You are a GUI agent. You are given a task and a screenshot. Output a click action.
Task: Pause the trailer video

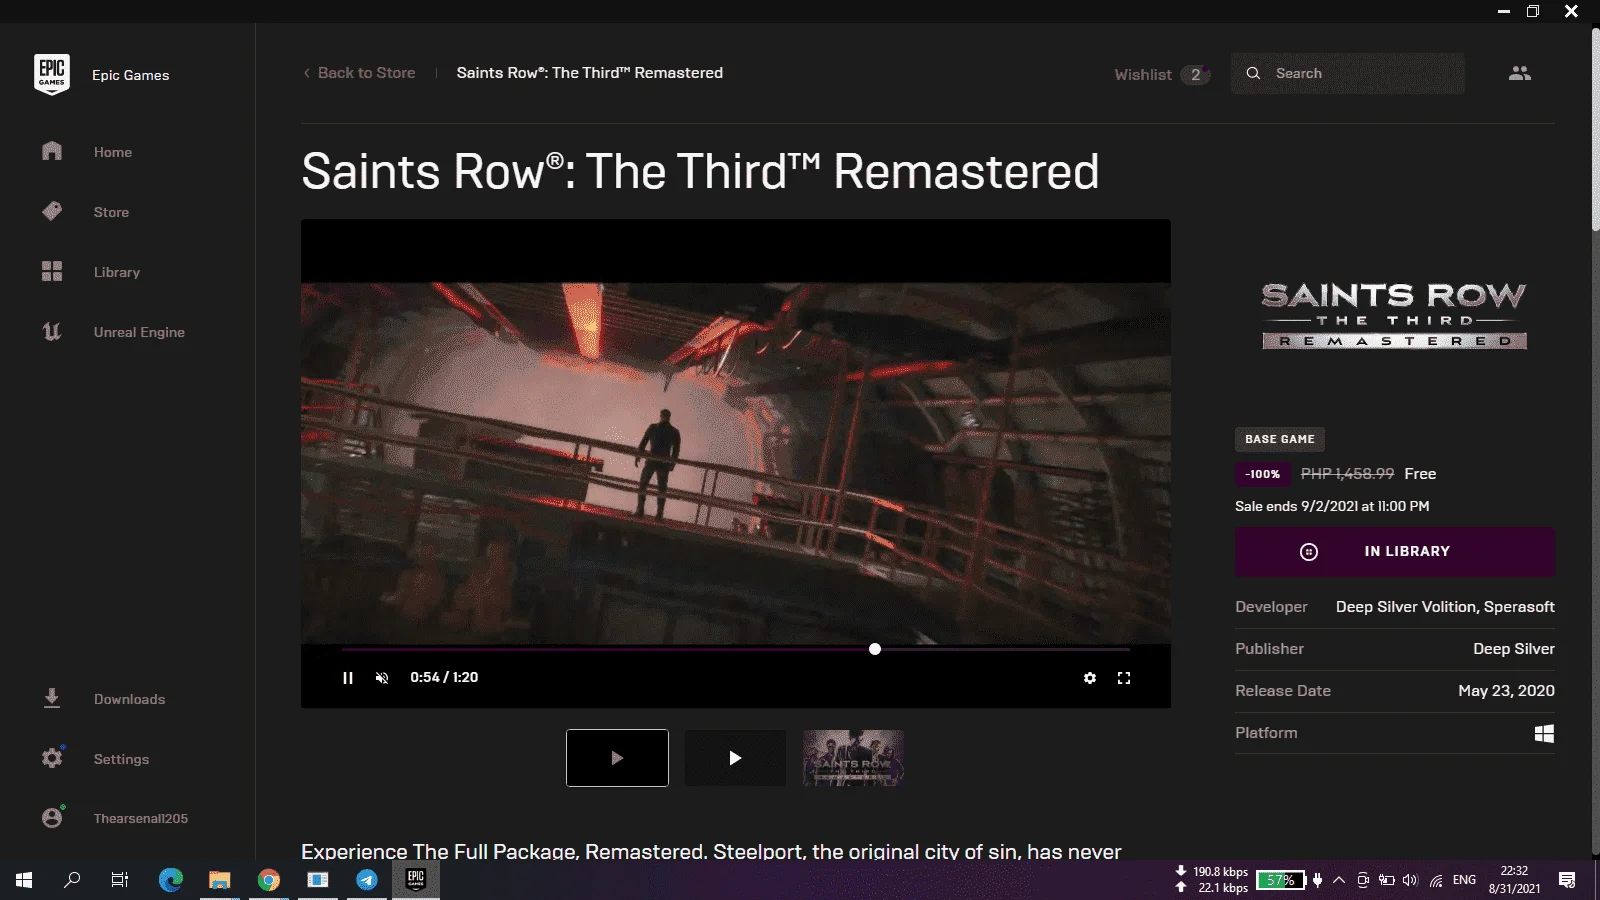click(348, 678)
